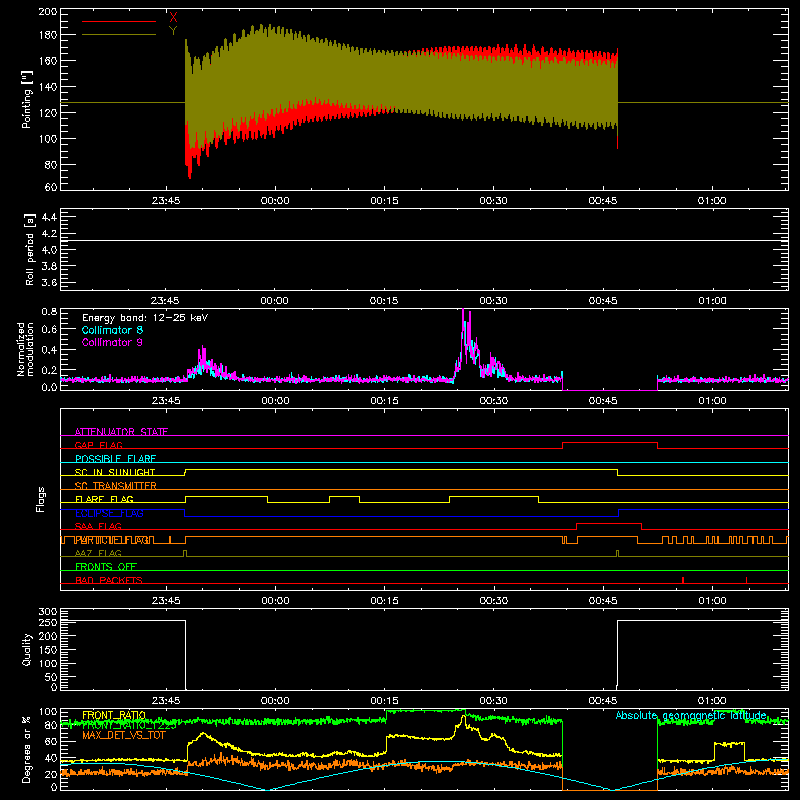Click '40' on the Degrees or % axis

51,758
